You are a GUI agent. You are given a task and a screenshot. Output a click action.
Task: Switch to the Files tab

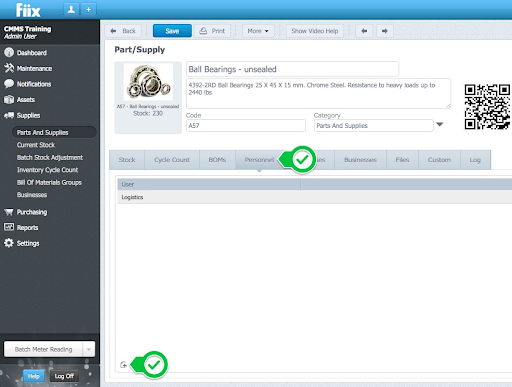[x=402, y=160]
